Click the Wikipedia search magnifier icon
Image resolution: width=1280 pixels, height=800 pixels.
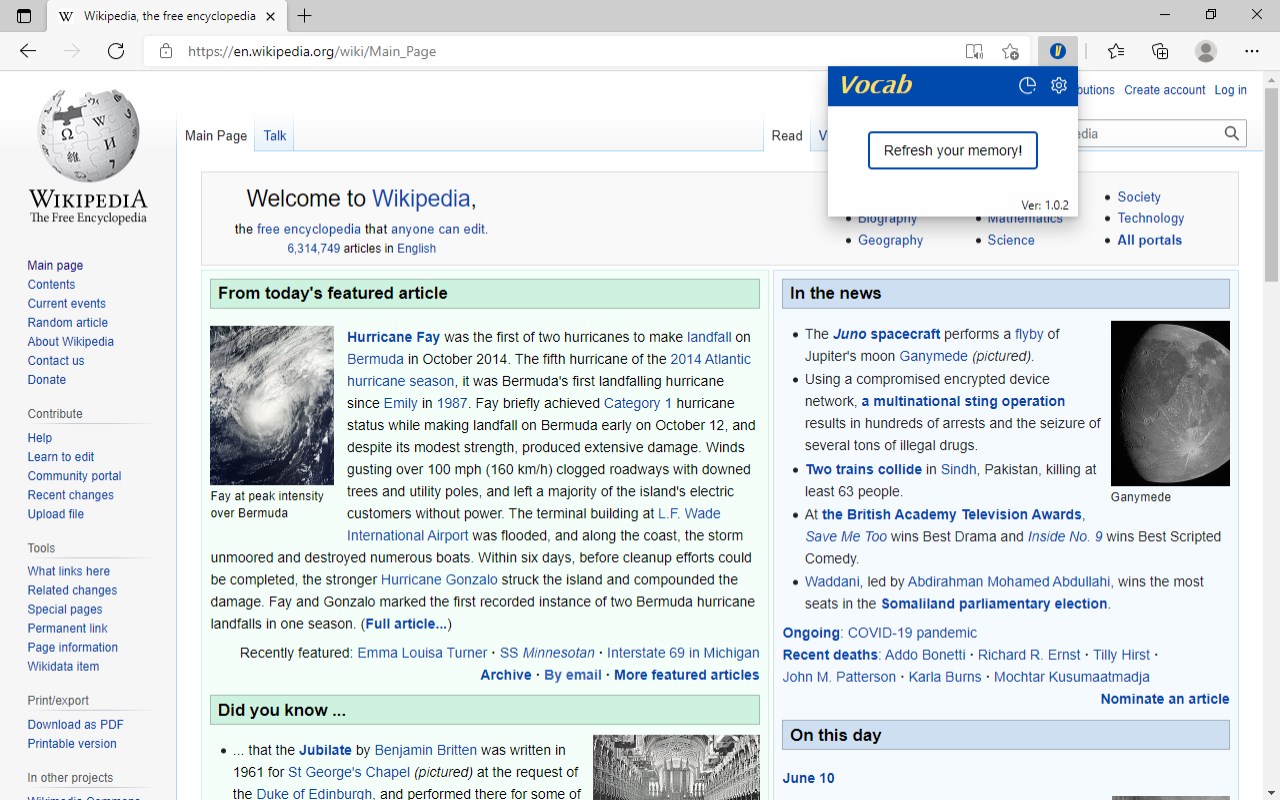pos(1231,133)
